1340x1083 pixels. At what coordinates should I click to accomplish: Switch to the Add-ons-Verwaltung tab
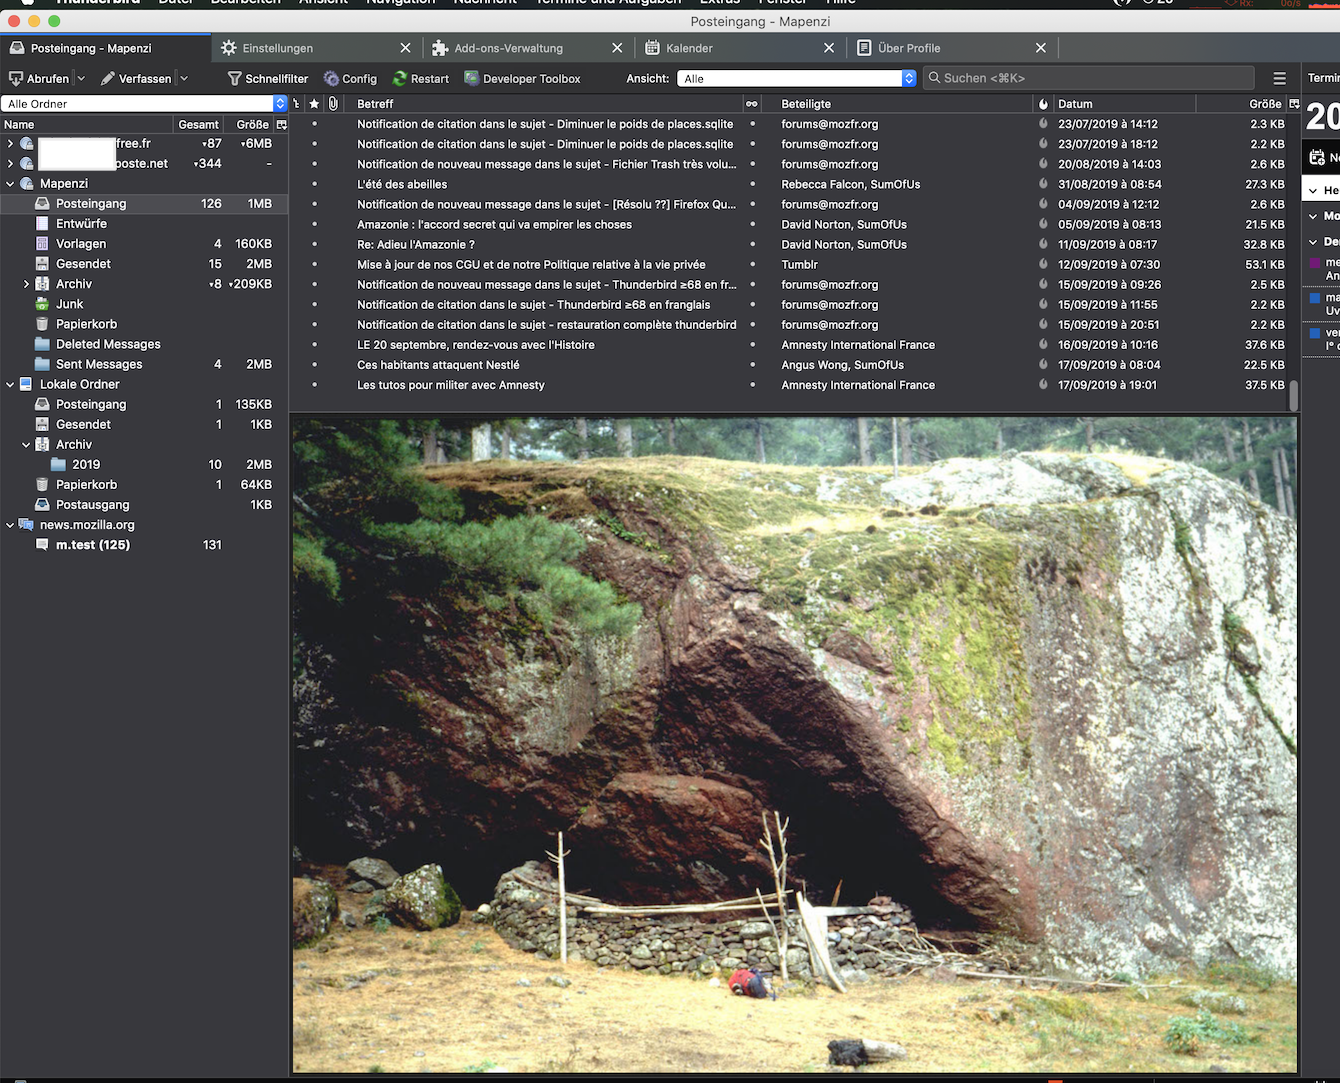pos(508,48)
